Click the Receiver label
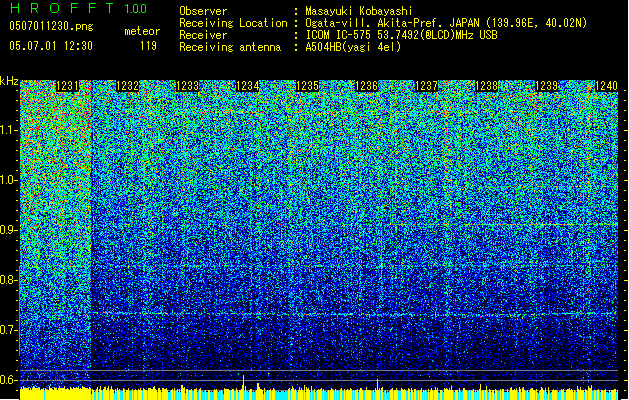Image resolution: width=629 pixels, height=400 pixels. (x=203, y=35)
